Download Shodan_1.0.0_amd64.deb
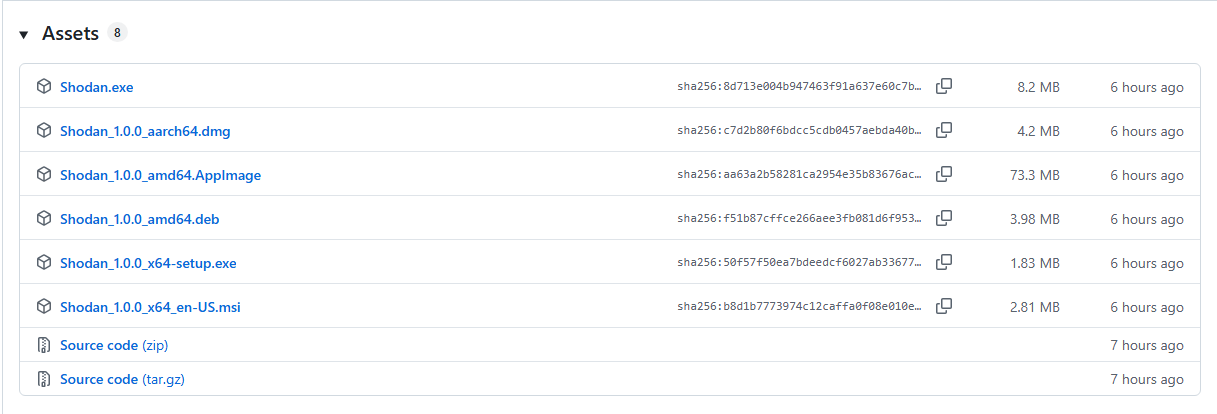The image size is (1217, 414). tap(139, 219)
